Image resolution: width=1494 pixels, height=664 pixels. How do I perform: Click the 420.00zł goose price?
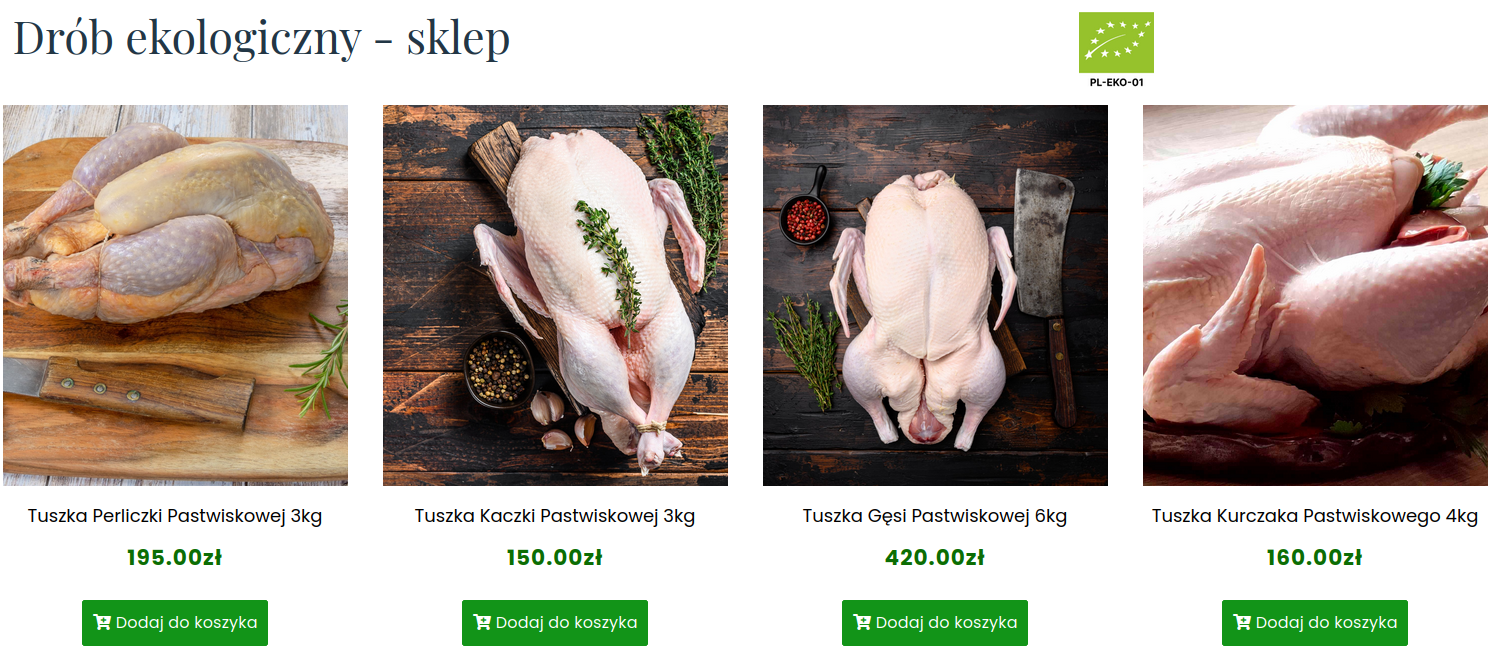click(935, 558)
